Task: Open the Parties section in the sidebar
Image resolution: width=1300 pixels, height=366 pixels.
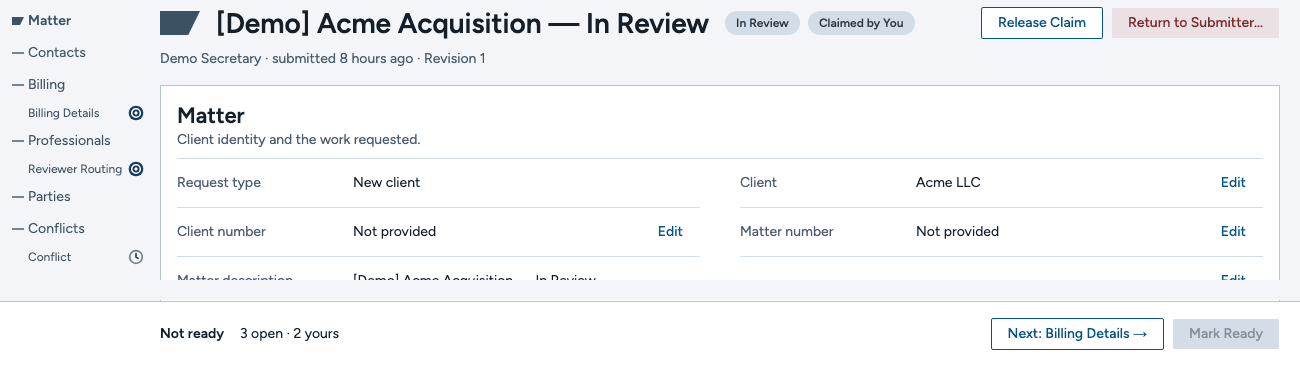Action: 49,196
